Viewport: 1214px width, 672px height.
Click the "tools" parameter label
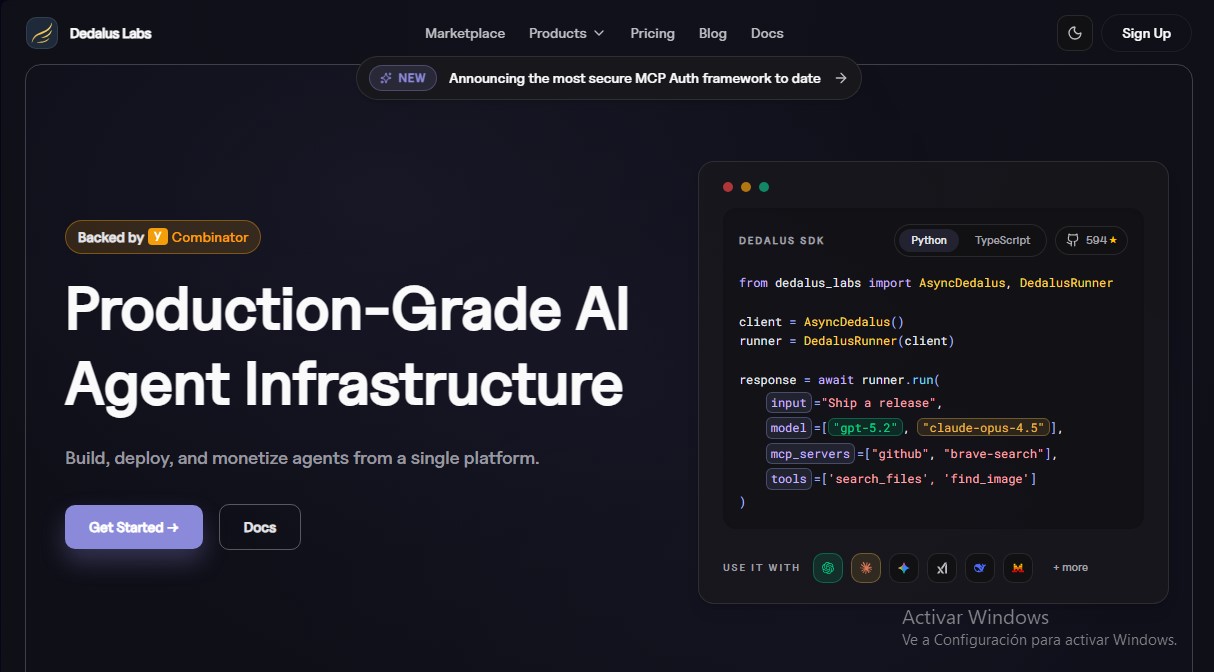(789, 479)
